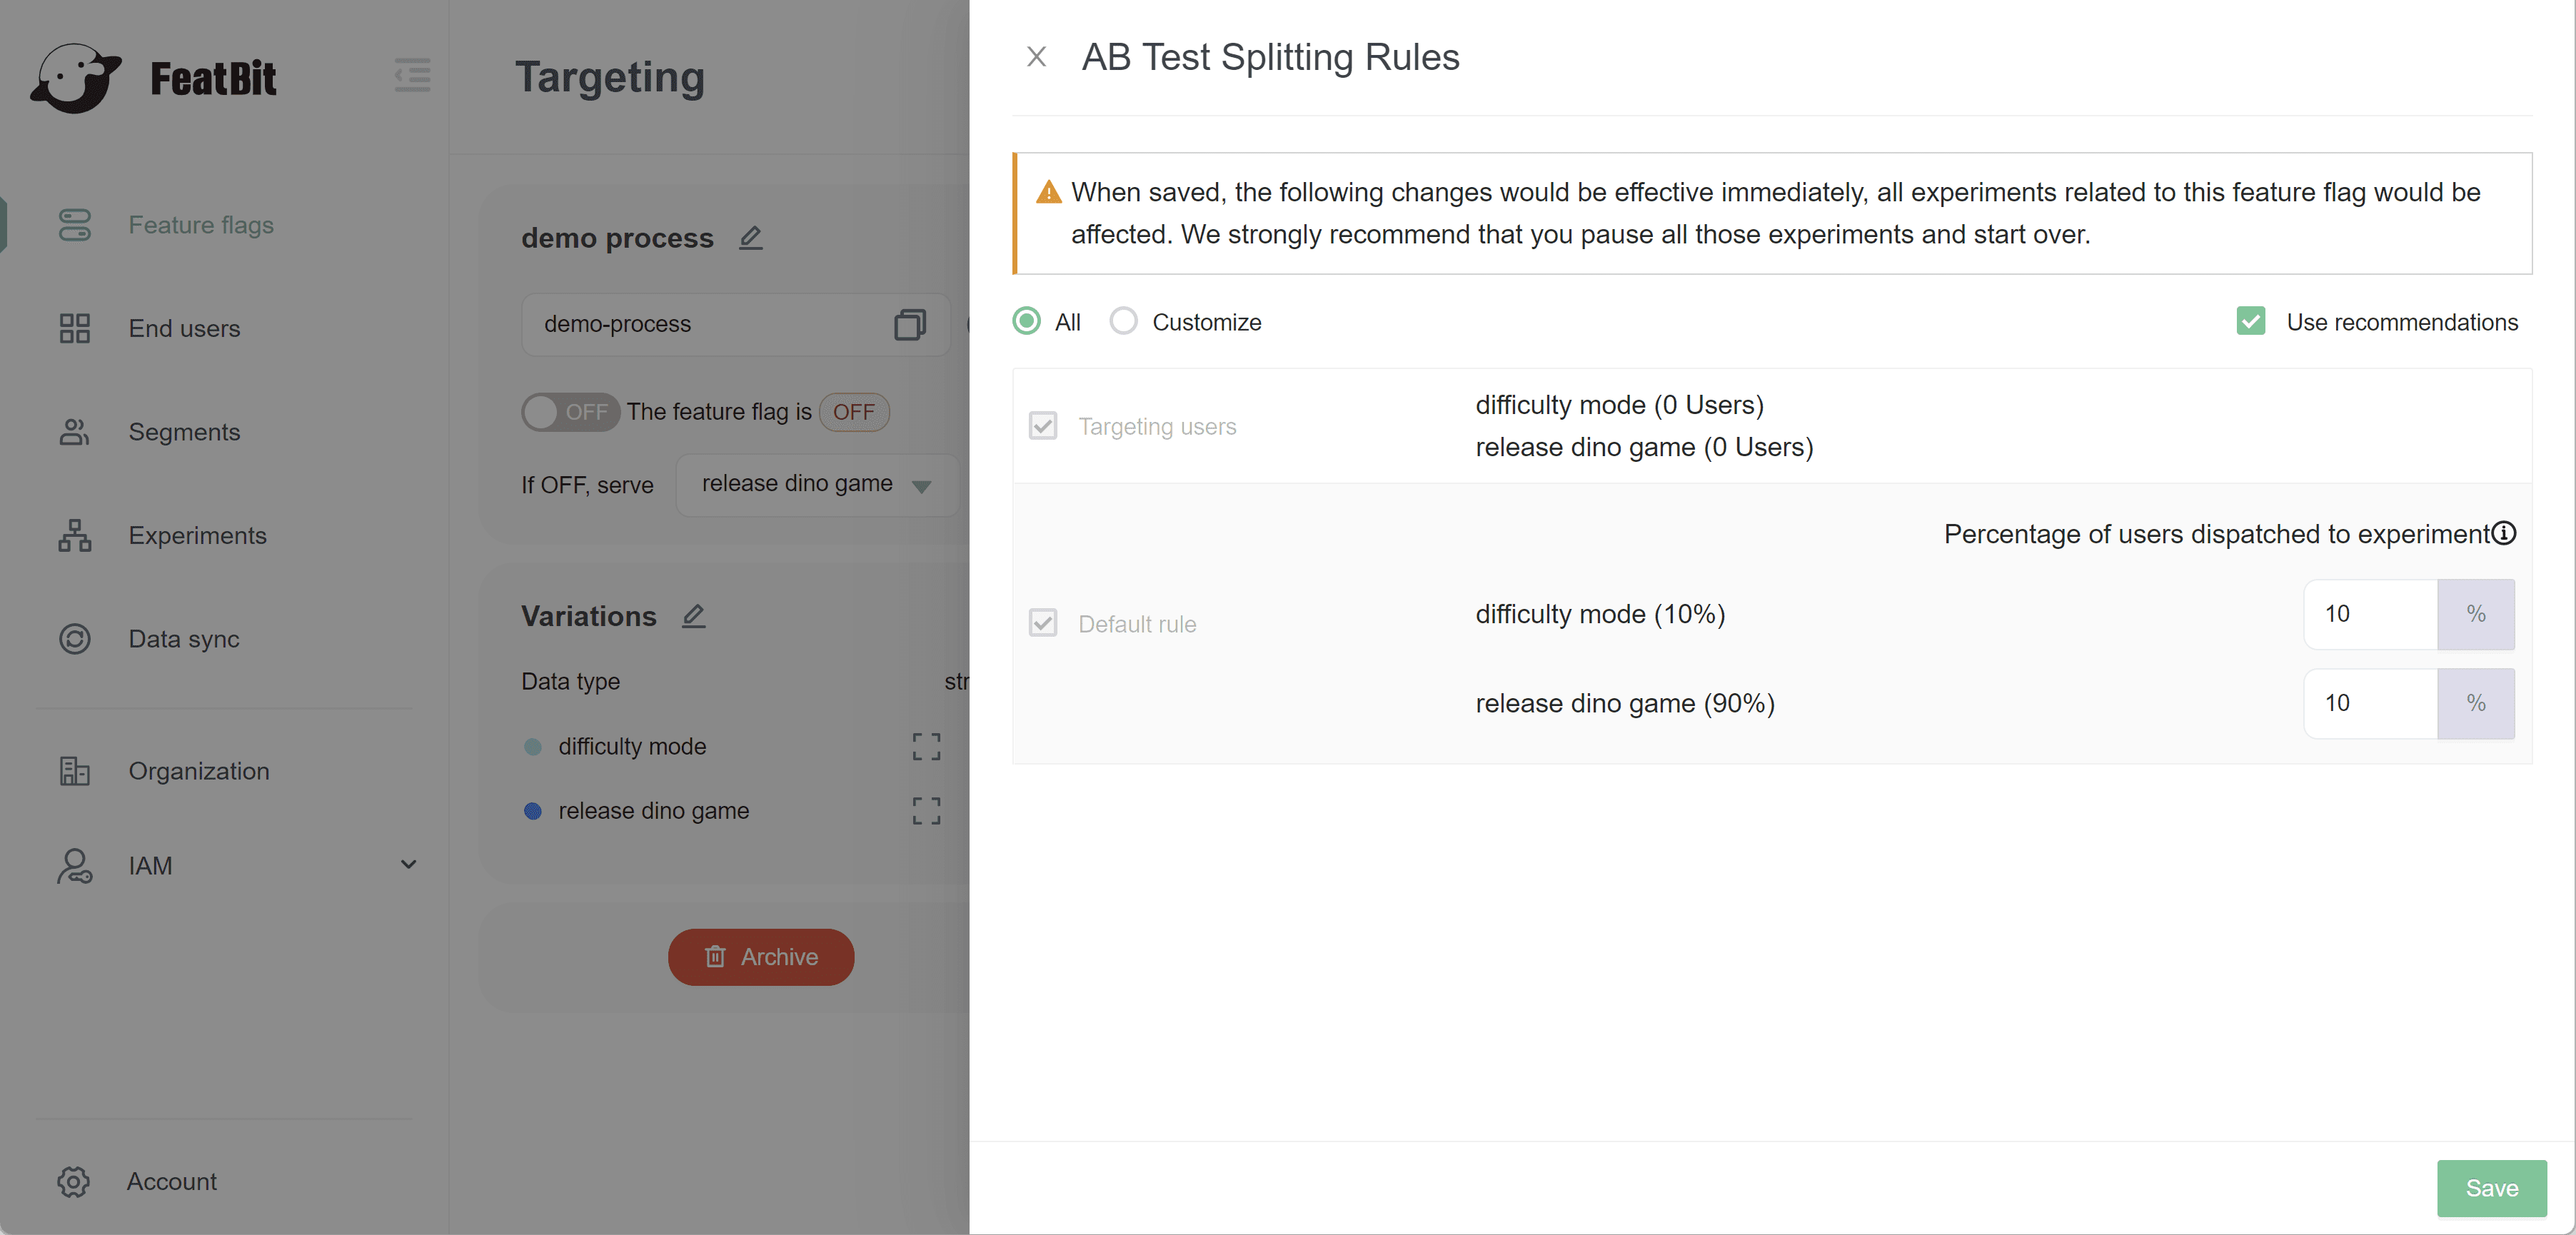Click the info icon beside experiment percentage
2576x1235 pixels.
(x=2503, y=533)
